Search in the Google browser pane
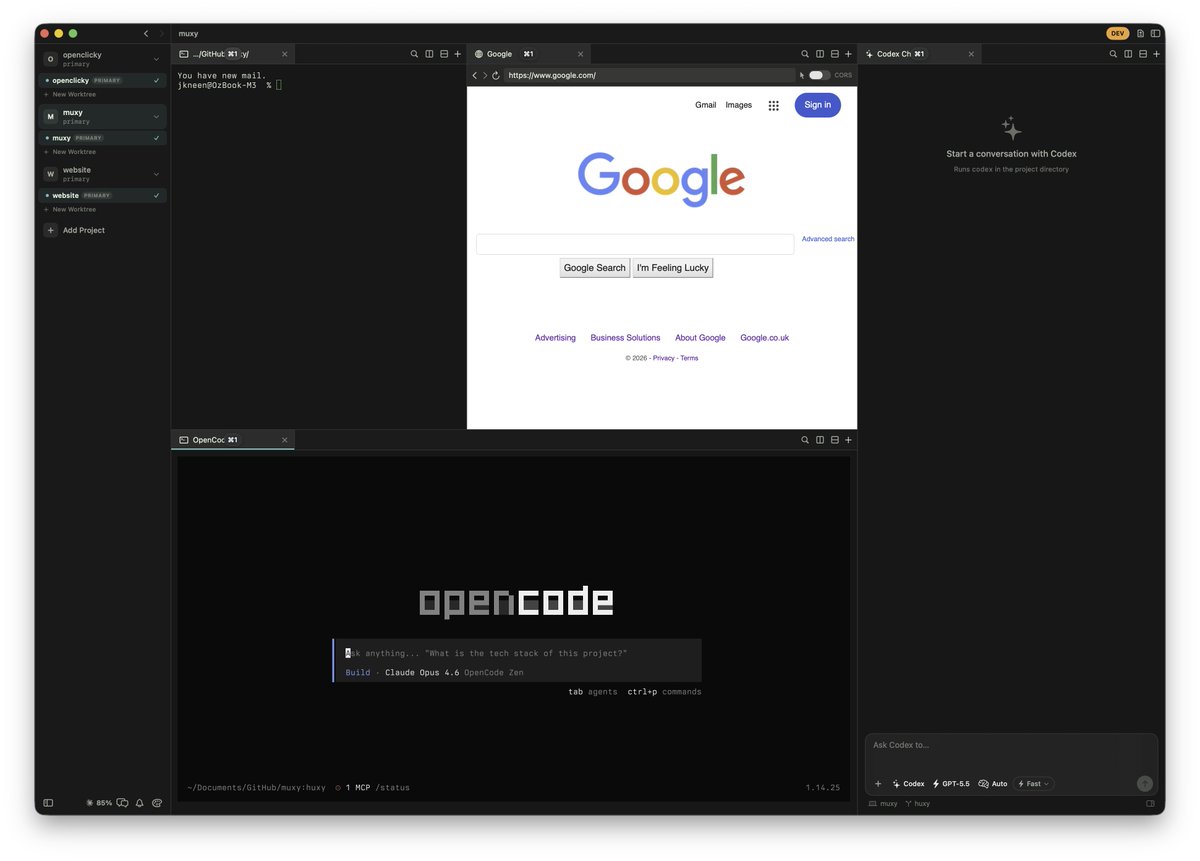1200x861 pixels. 805,54
